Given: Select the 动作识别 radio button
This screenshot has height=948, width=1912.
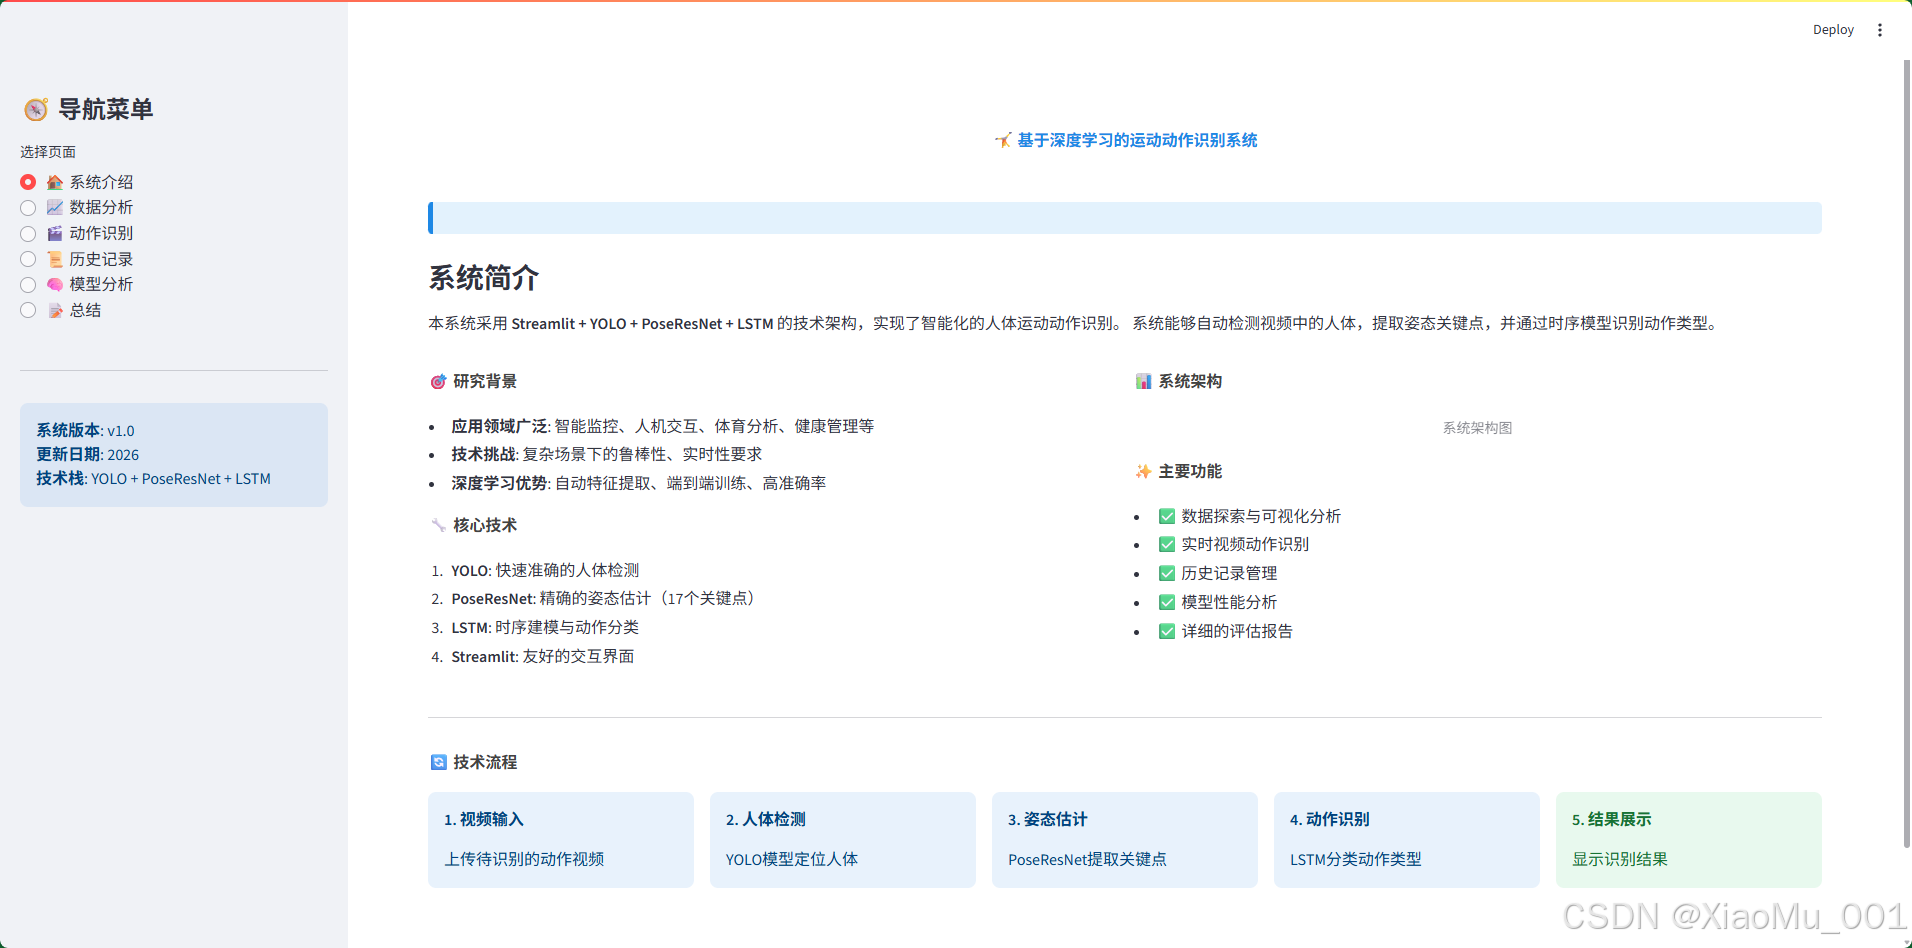Looking at the screenshot, I should 28,234.
